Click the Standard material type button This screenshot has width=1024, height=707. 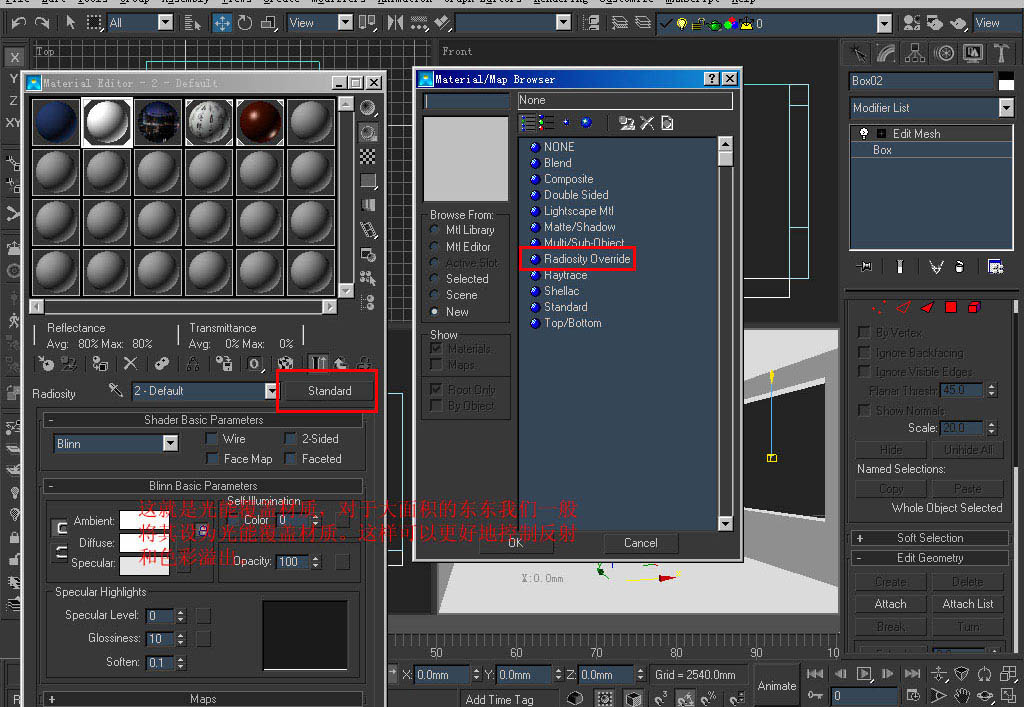point(329,391)
